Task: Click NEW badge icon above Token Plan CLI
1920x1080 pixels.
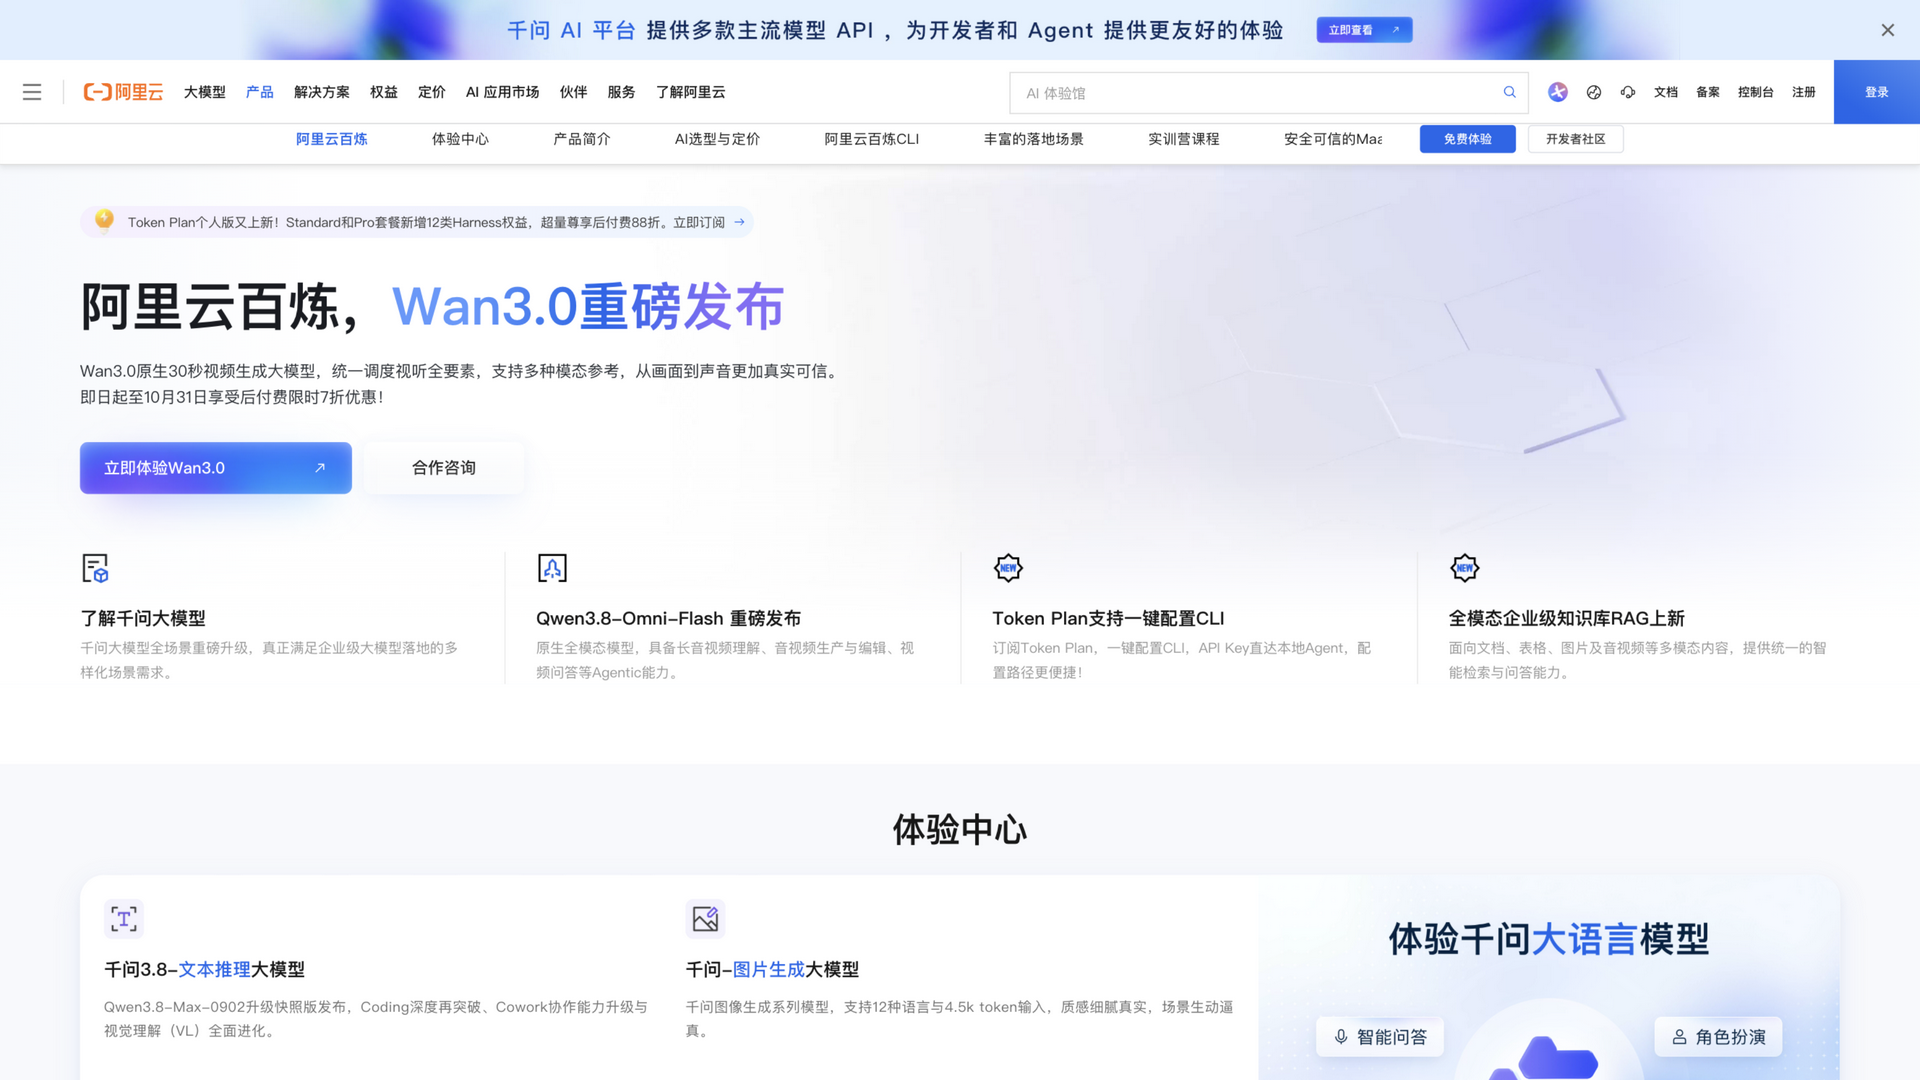Action: (x=1008, y=568)
